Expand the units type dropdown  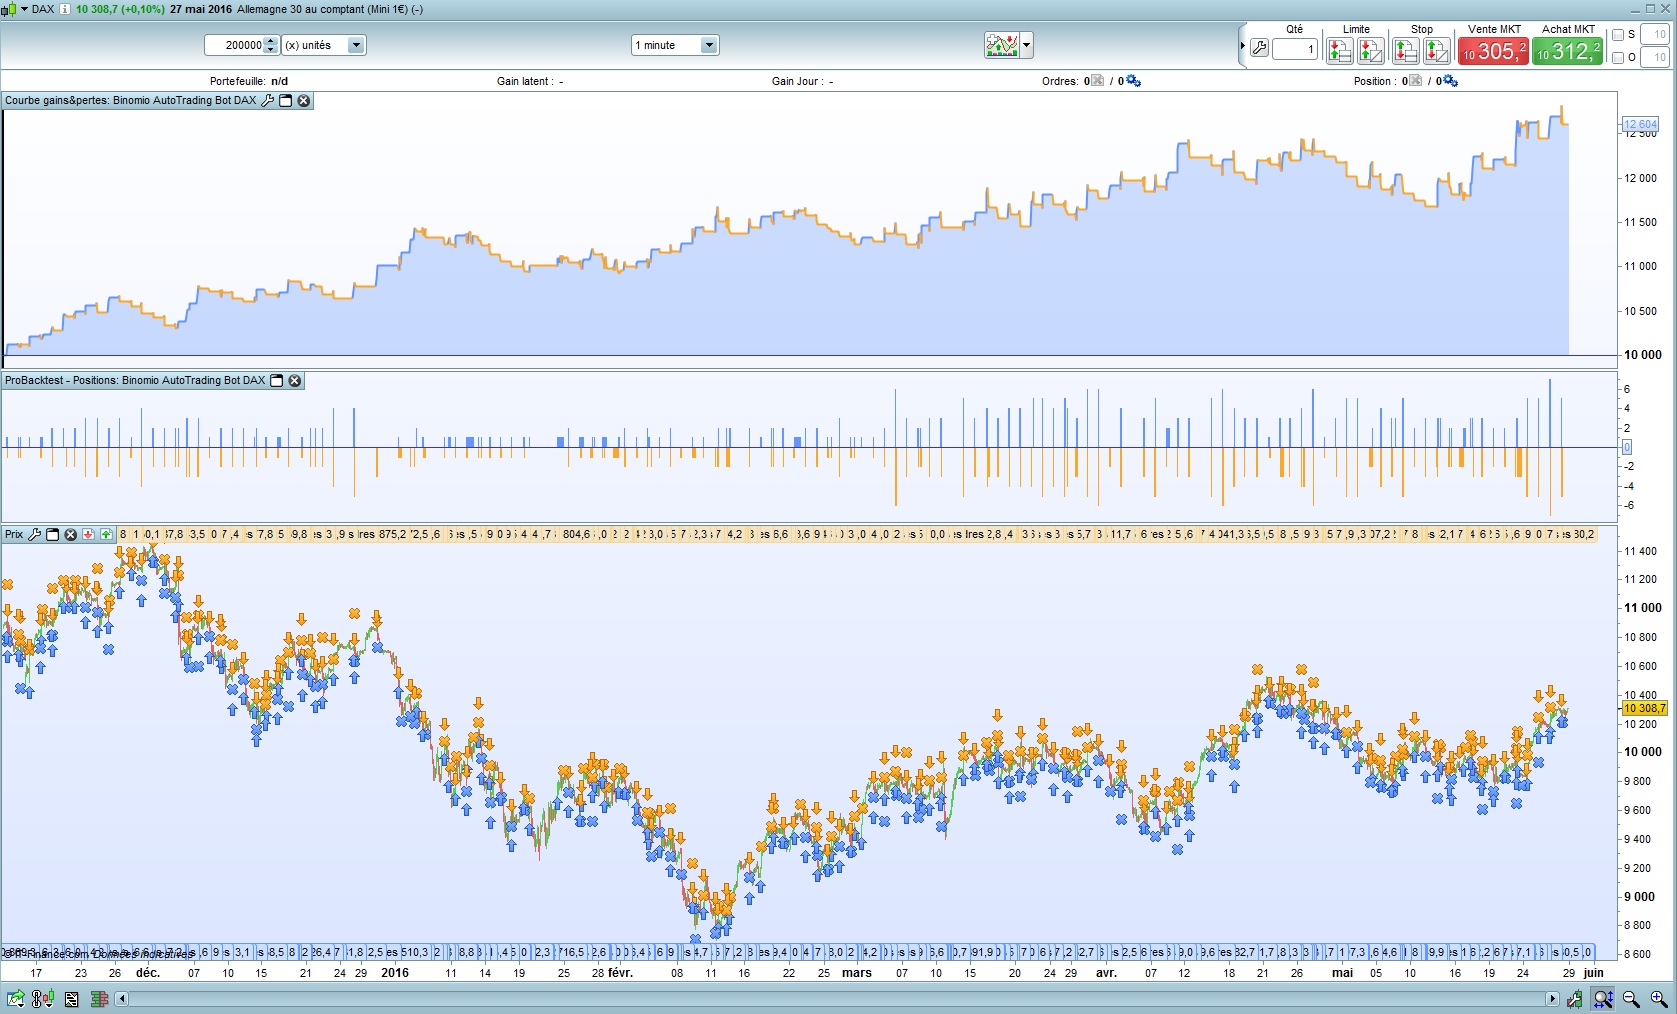[355, 45]
